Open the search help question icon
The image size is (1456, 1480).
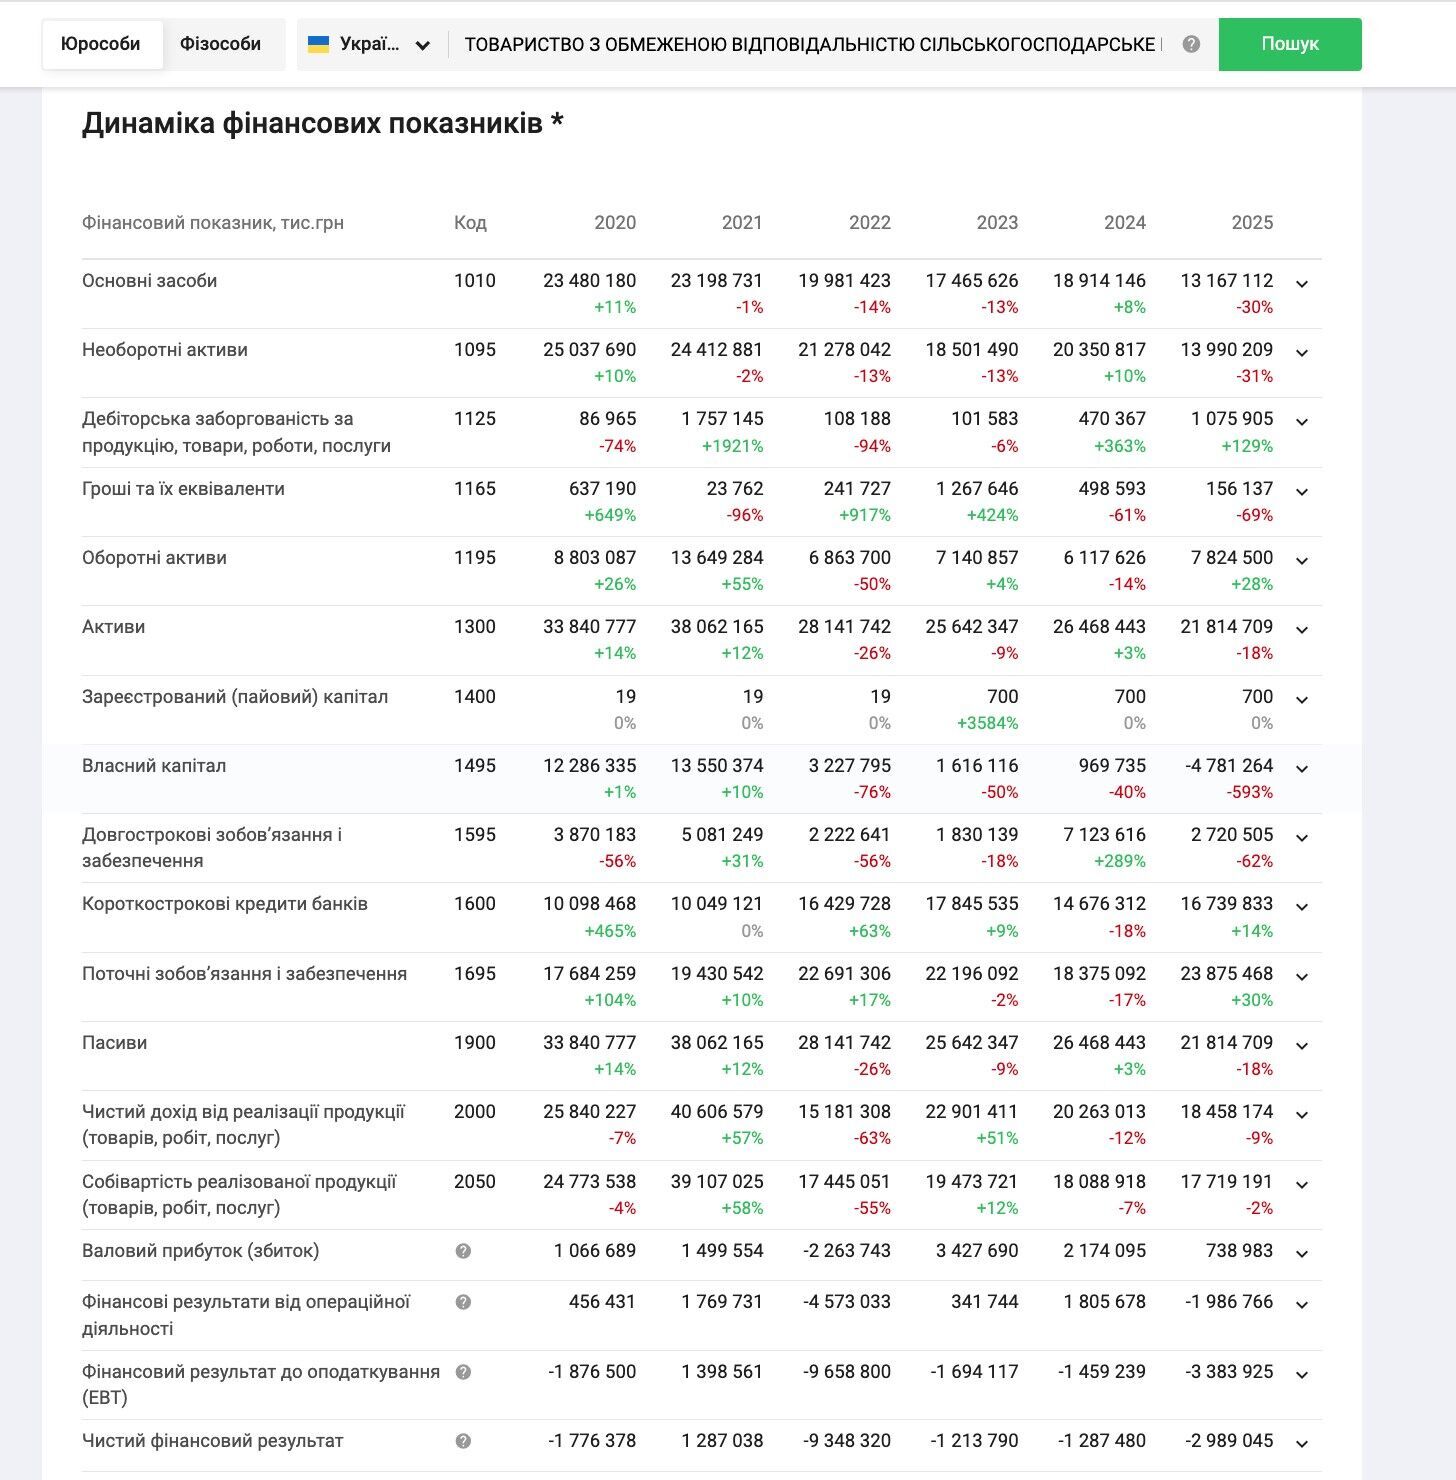1191,44
